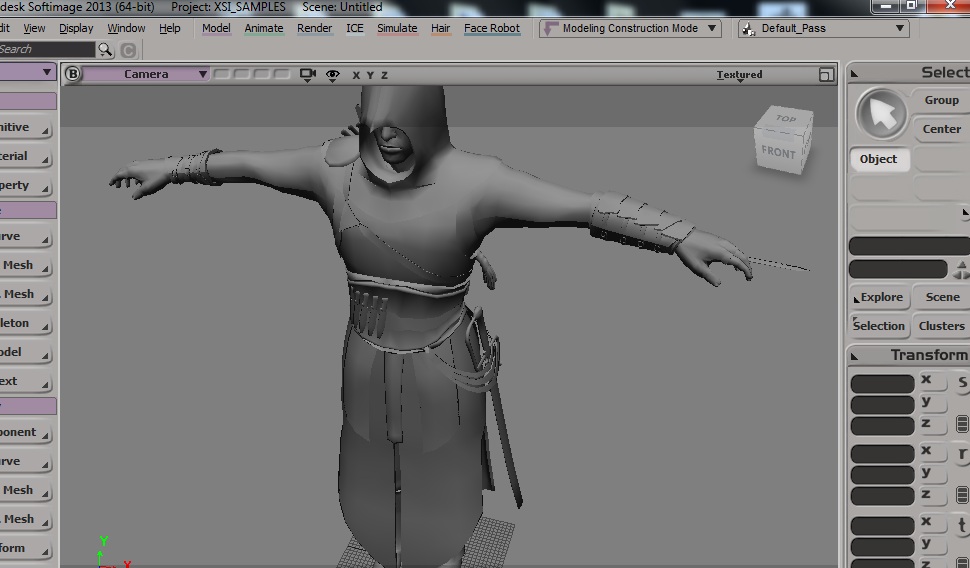Open the Explore button menu

[879, 297]
